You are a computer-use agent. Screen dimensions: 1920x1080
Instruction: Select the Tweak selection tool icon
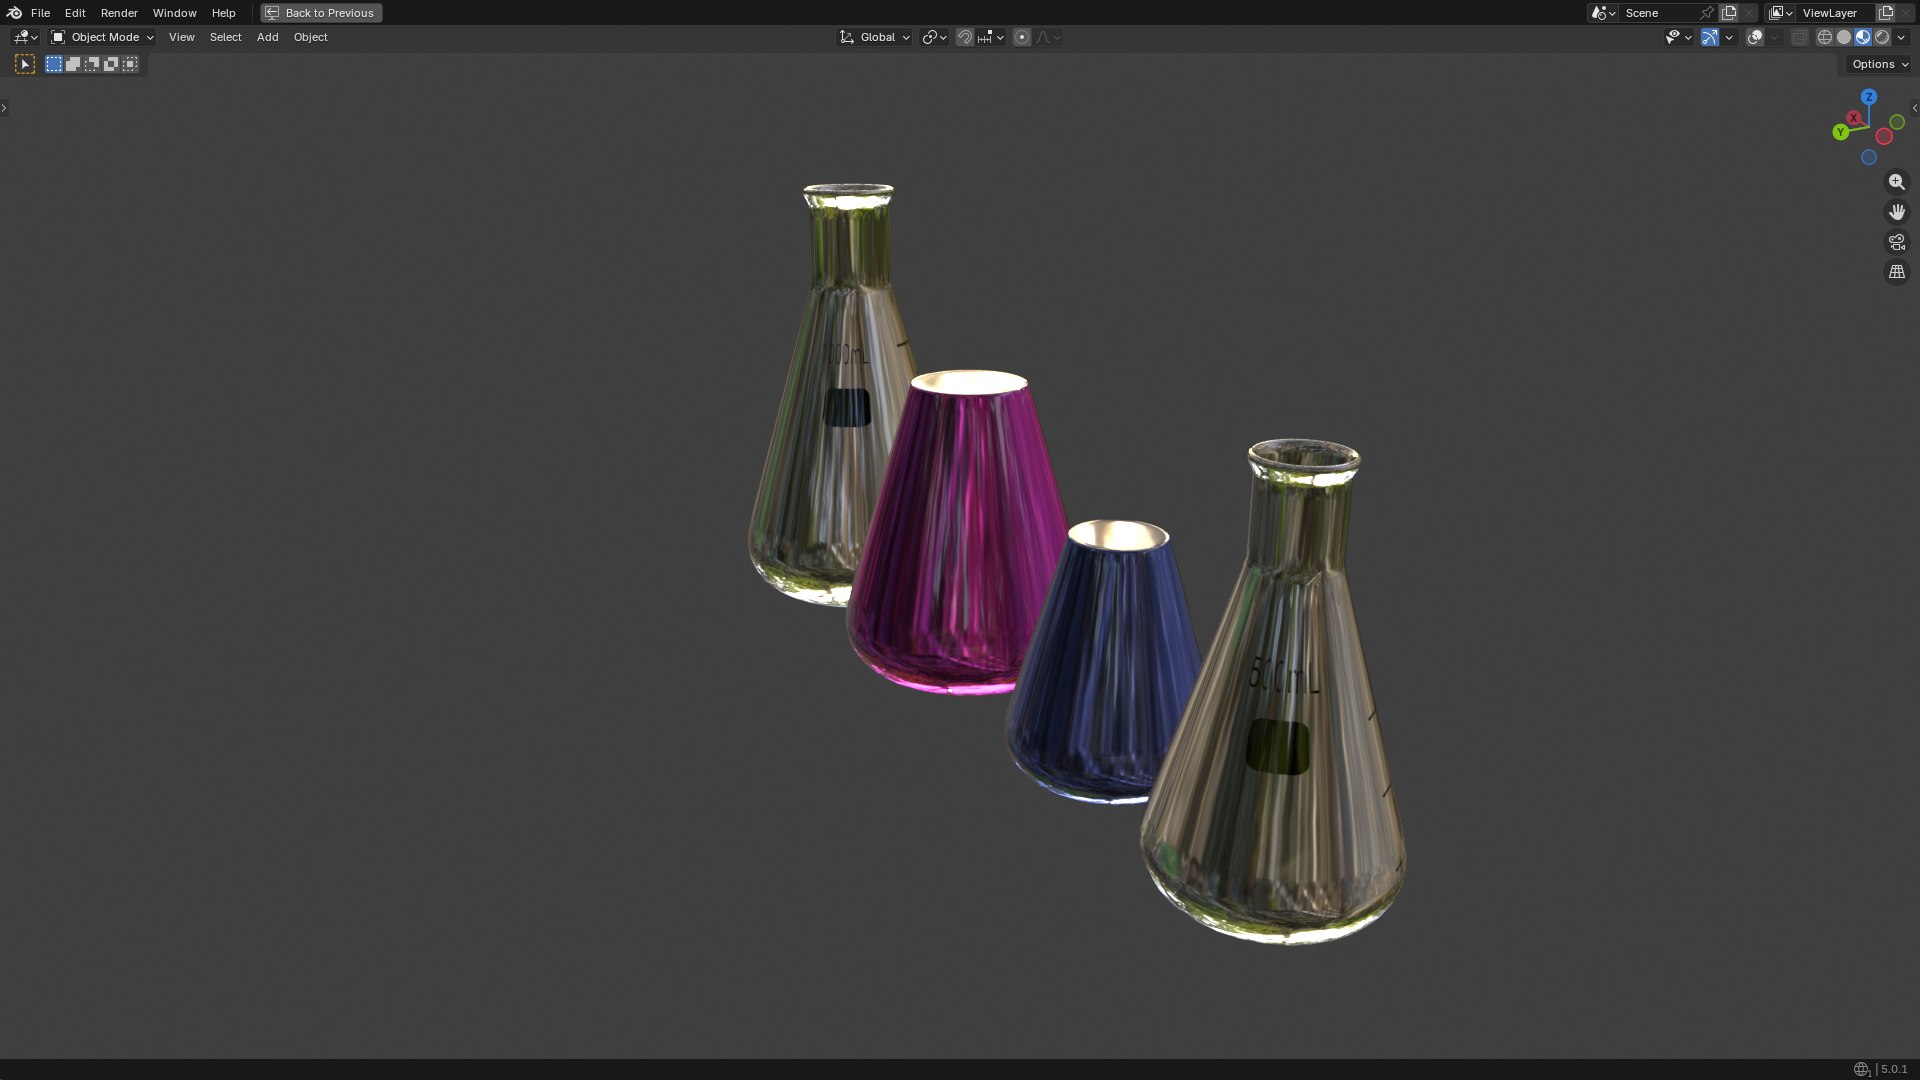[25, 64]
